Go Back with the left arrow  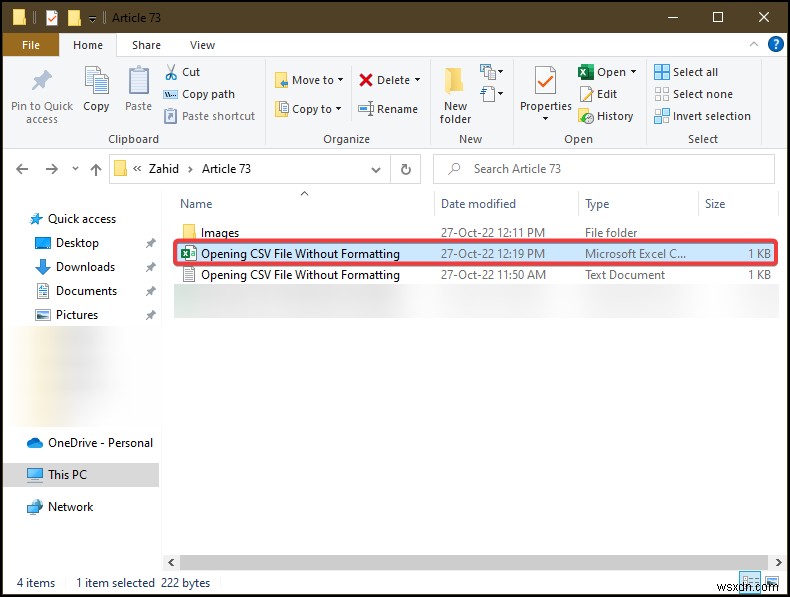22,169
